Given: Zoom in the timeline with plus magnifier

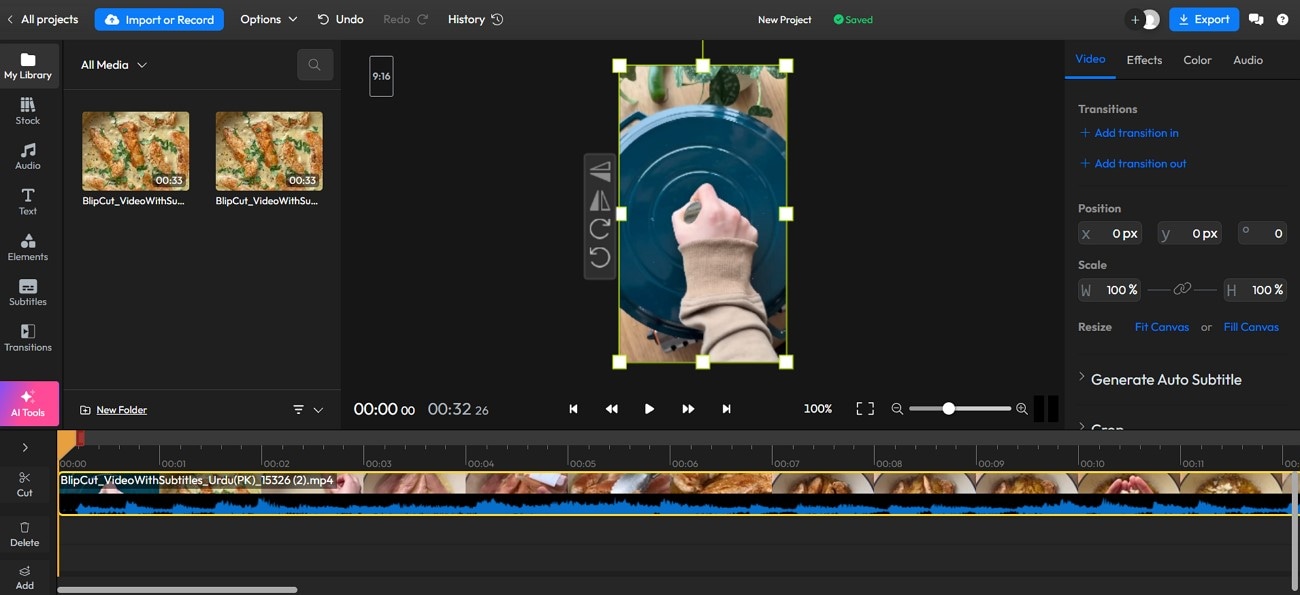Looking at the screenshot, I should [x=1021, y=409].
